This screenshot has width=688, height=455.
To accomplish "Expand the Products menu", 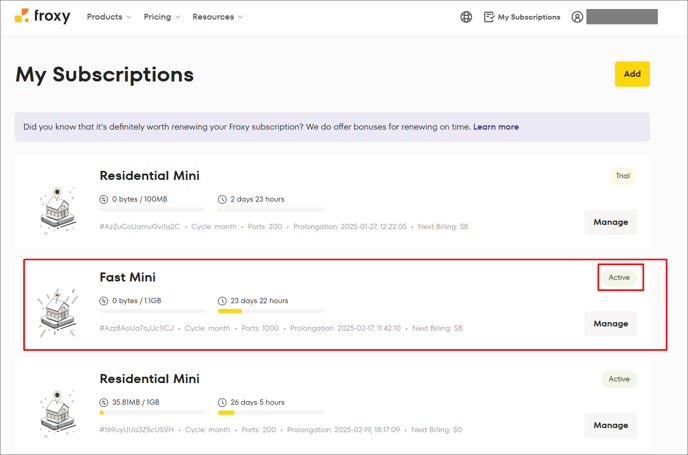I will click(x=109, y=17).
